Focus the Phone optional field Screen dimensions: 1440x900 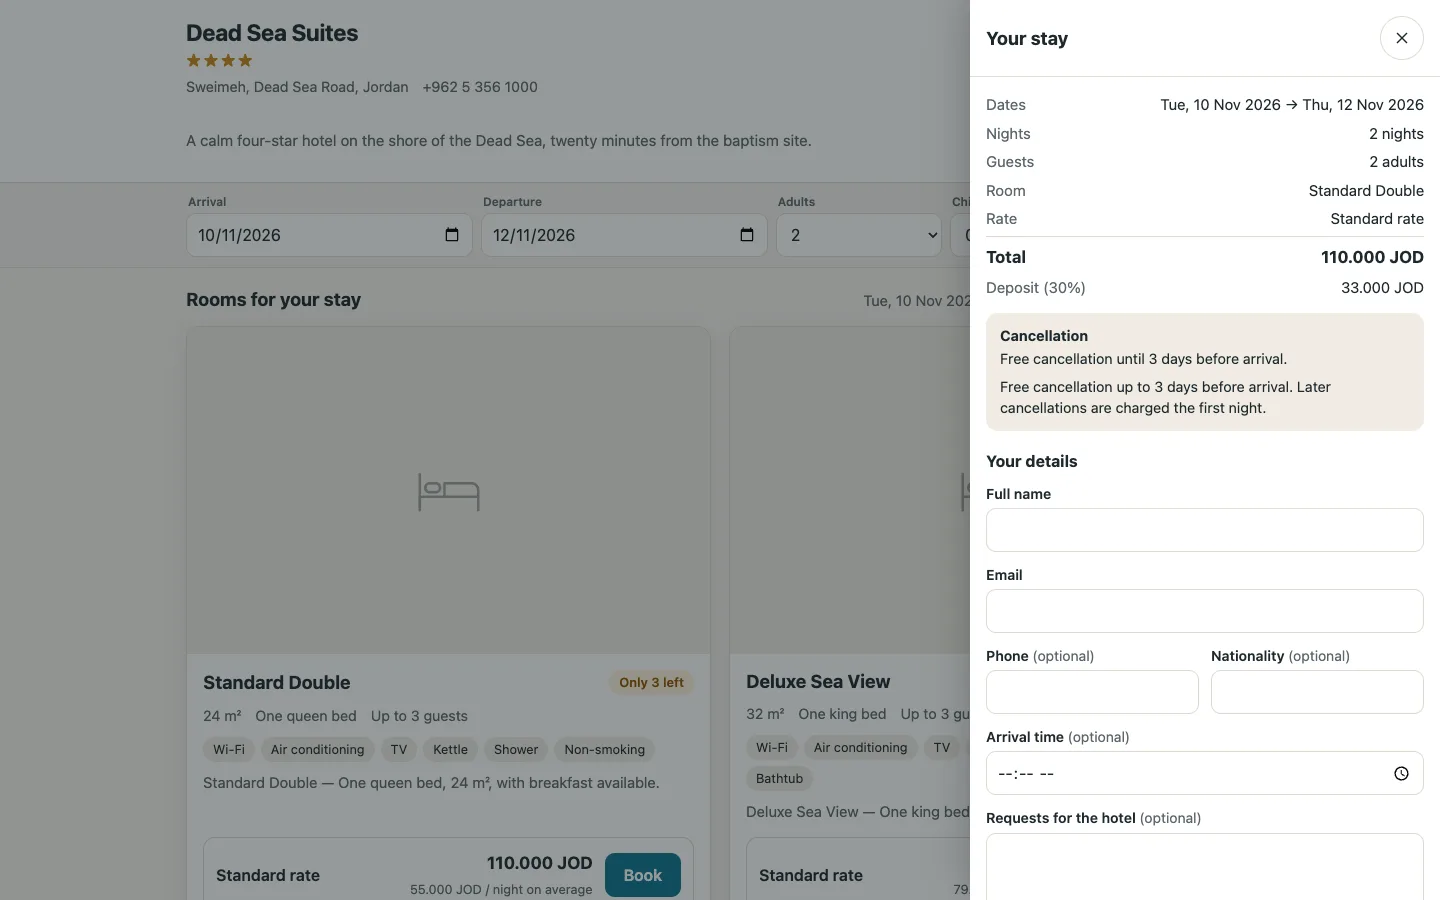pyautogui.click(x=1092, y=692)
